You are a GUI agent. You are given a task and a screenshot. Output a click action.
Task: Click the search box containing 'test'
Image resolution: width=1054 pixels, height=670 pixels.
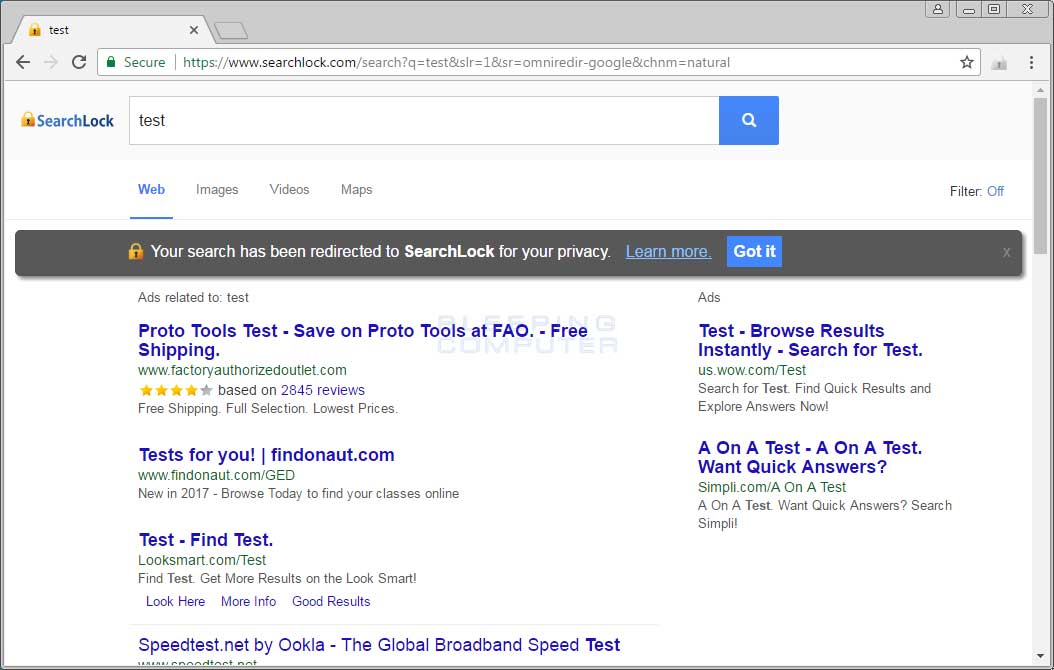[x=424, y=120]
